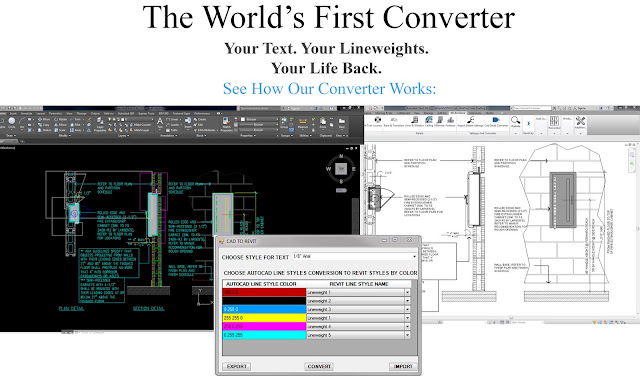640x384 pixels.
Task: Open Lineweight 2 dropdown for black row
Action: 407,301
